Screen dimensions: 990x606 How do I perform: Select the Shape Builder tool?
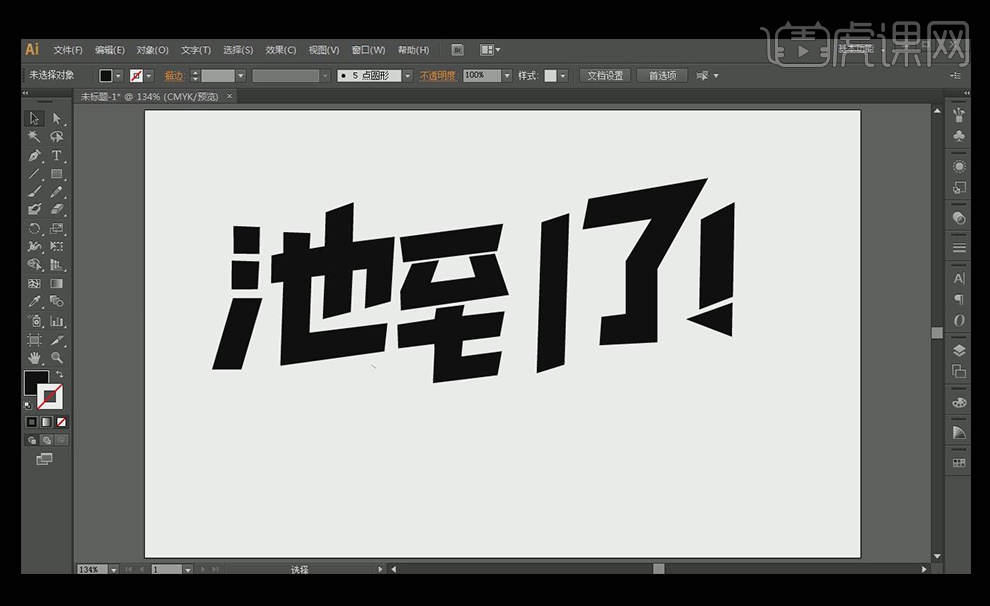pos(34,264)
